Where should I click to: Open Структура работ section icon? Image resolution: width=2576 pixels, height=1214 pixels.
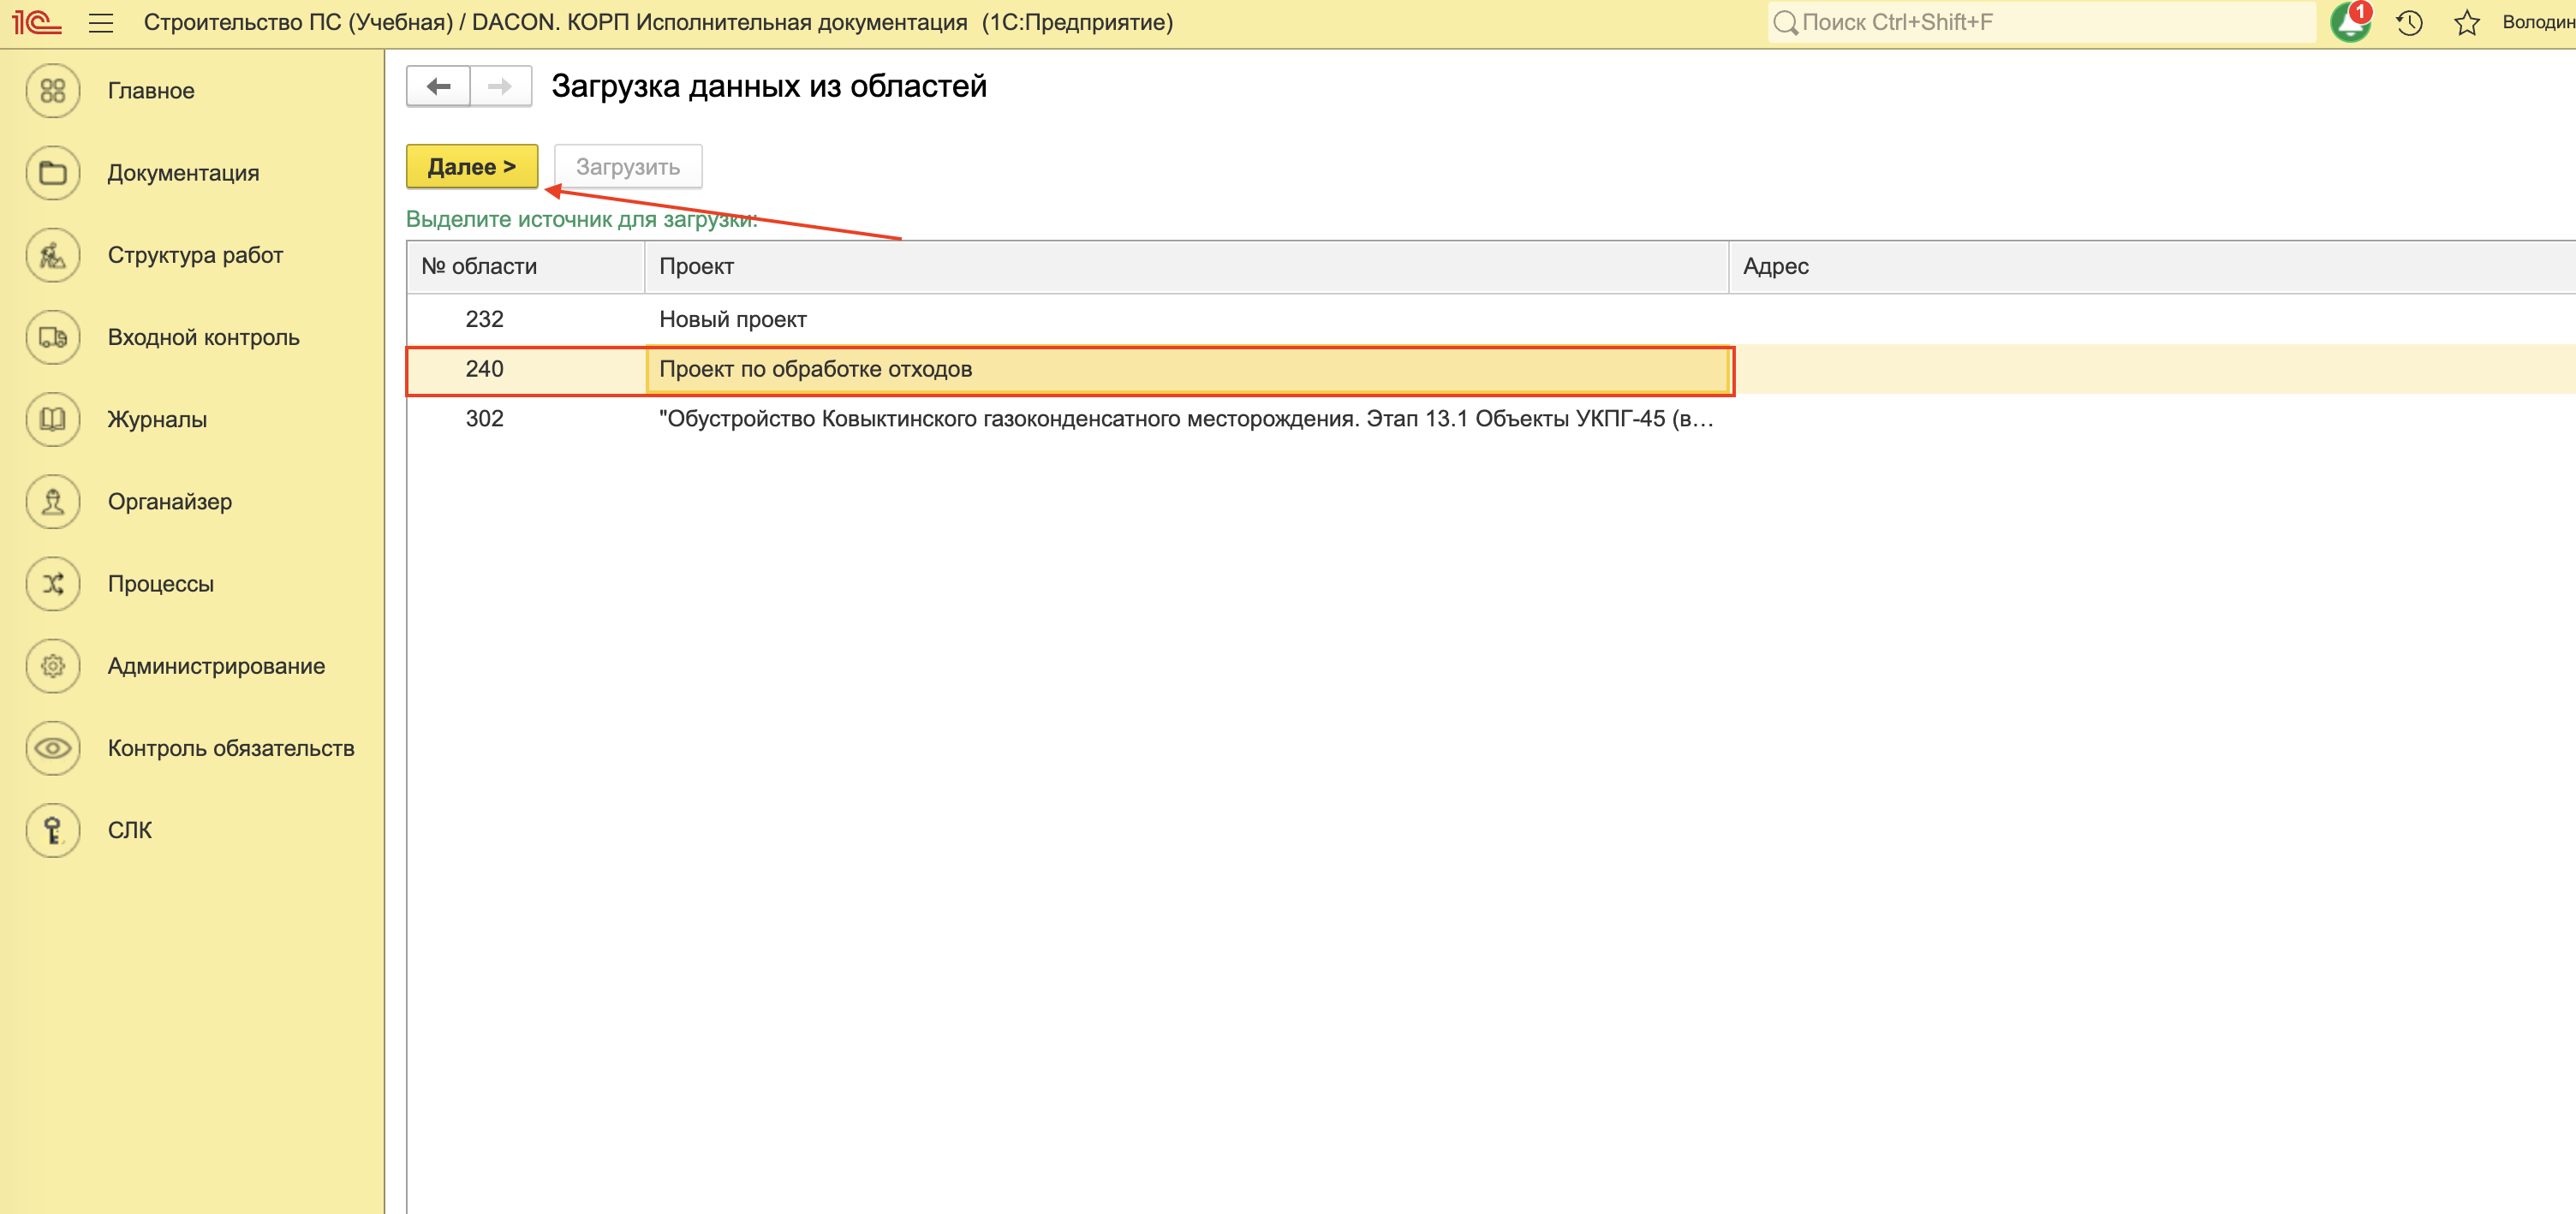pos(52,255)
